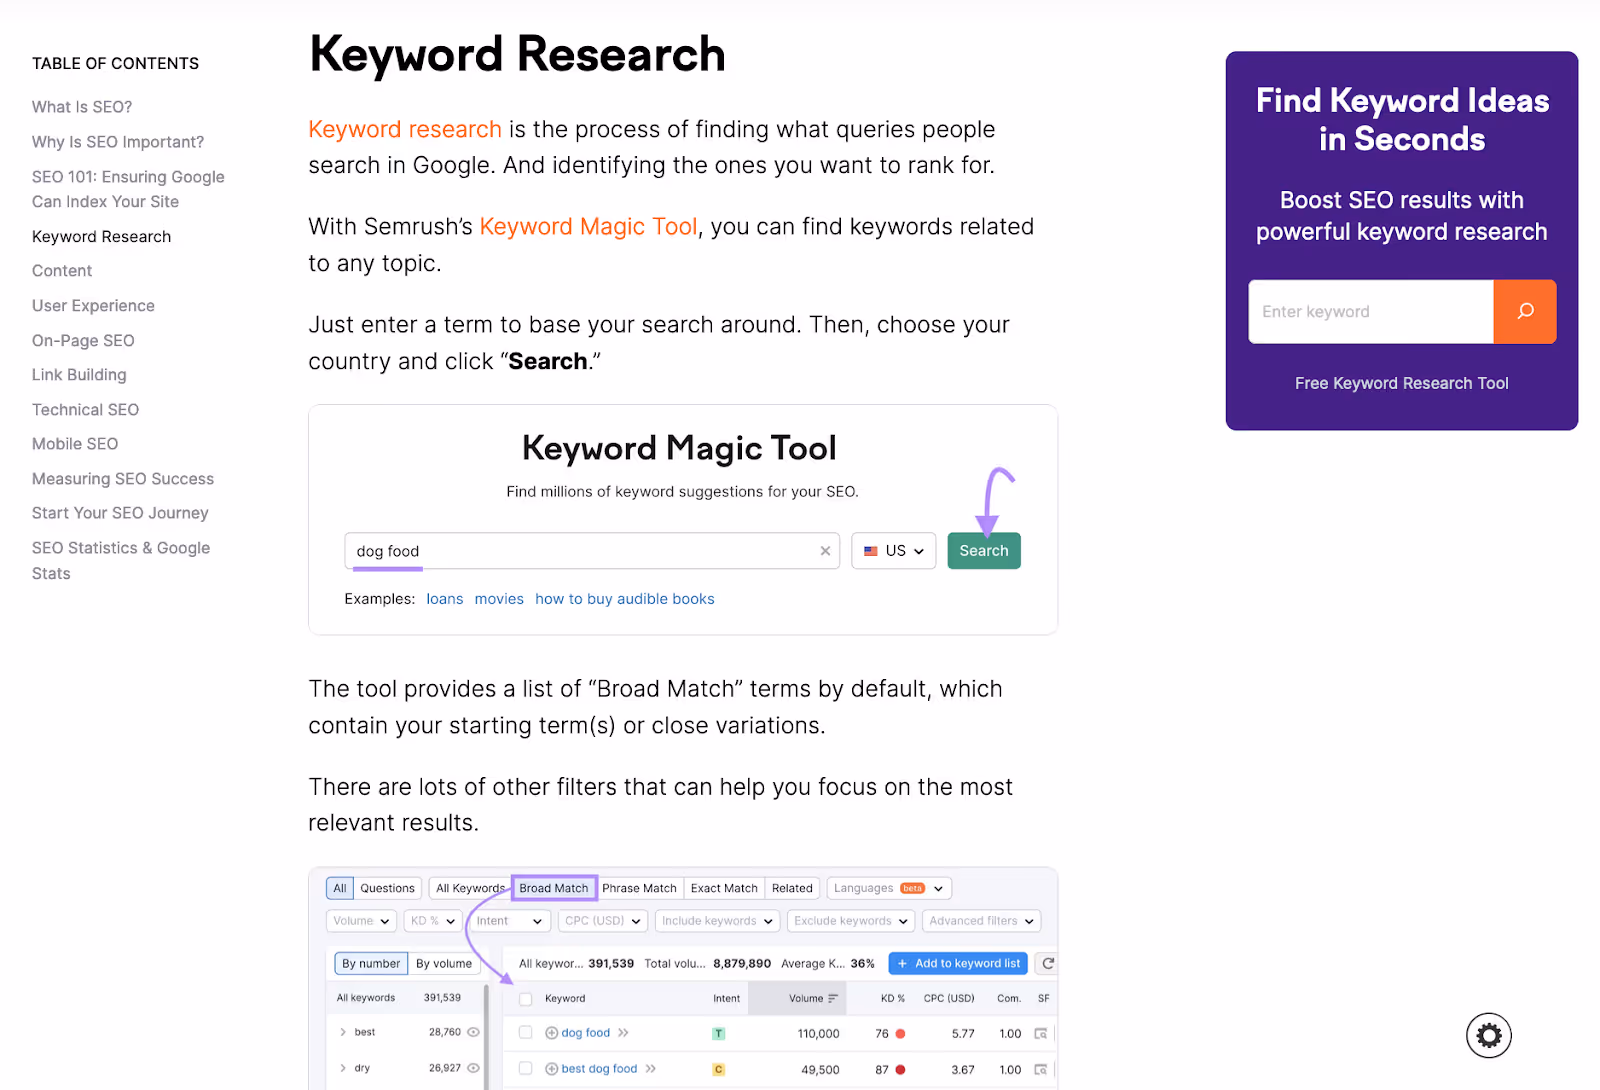Click the orange search magnifier button

point(1524,311)
